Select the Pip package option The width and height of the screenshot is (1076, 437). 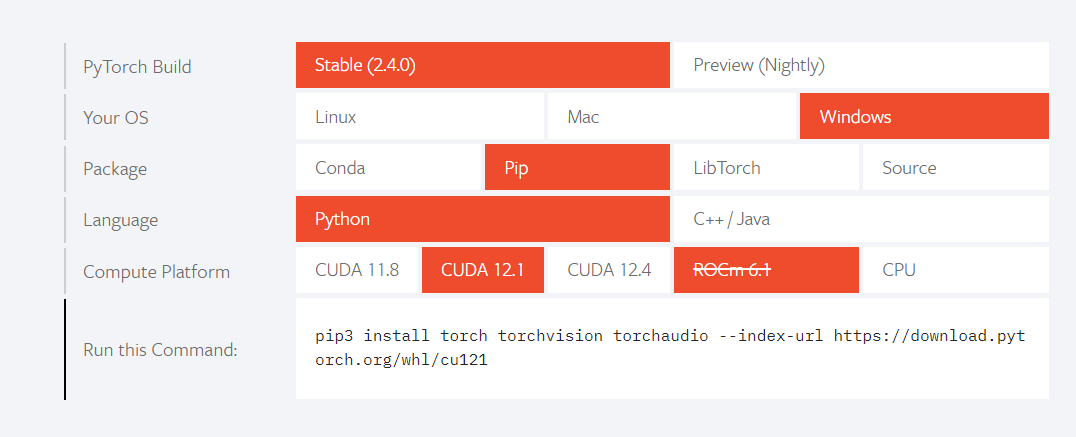[576, 168]
